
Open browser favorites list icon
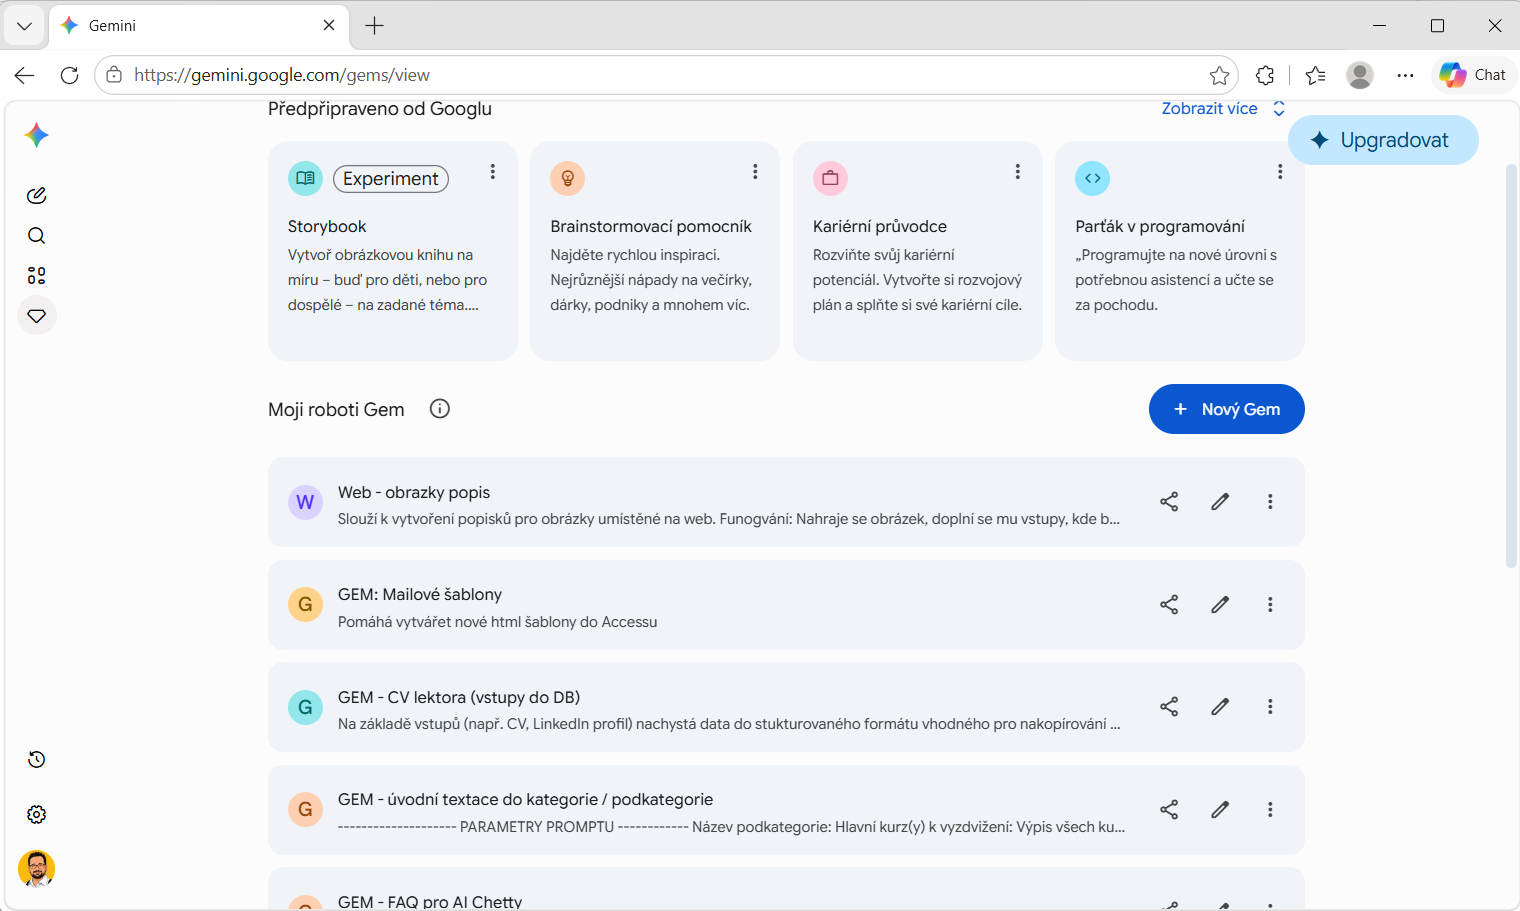coord(1316,75)
